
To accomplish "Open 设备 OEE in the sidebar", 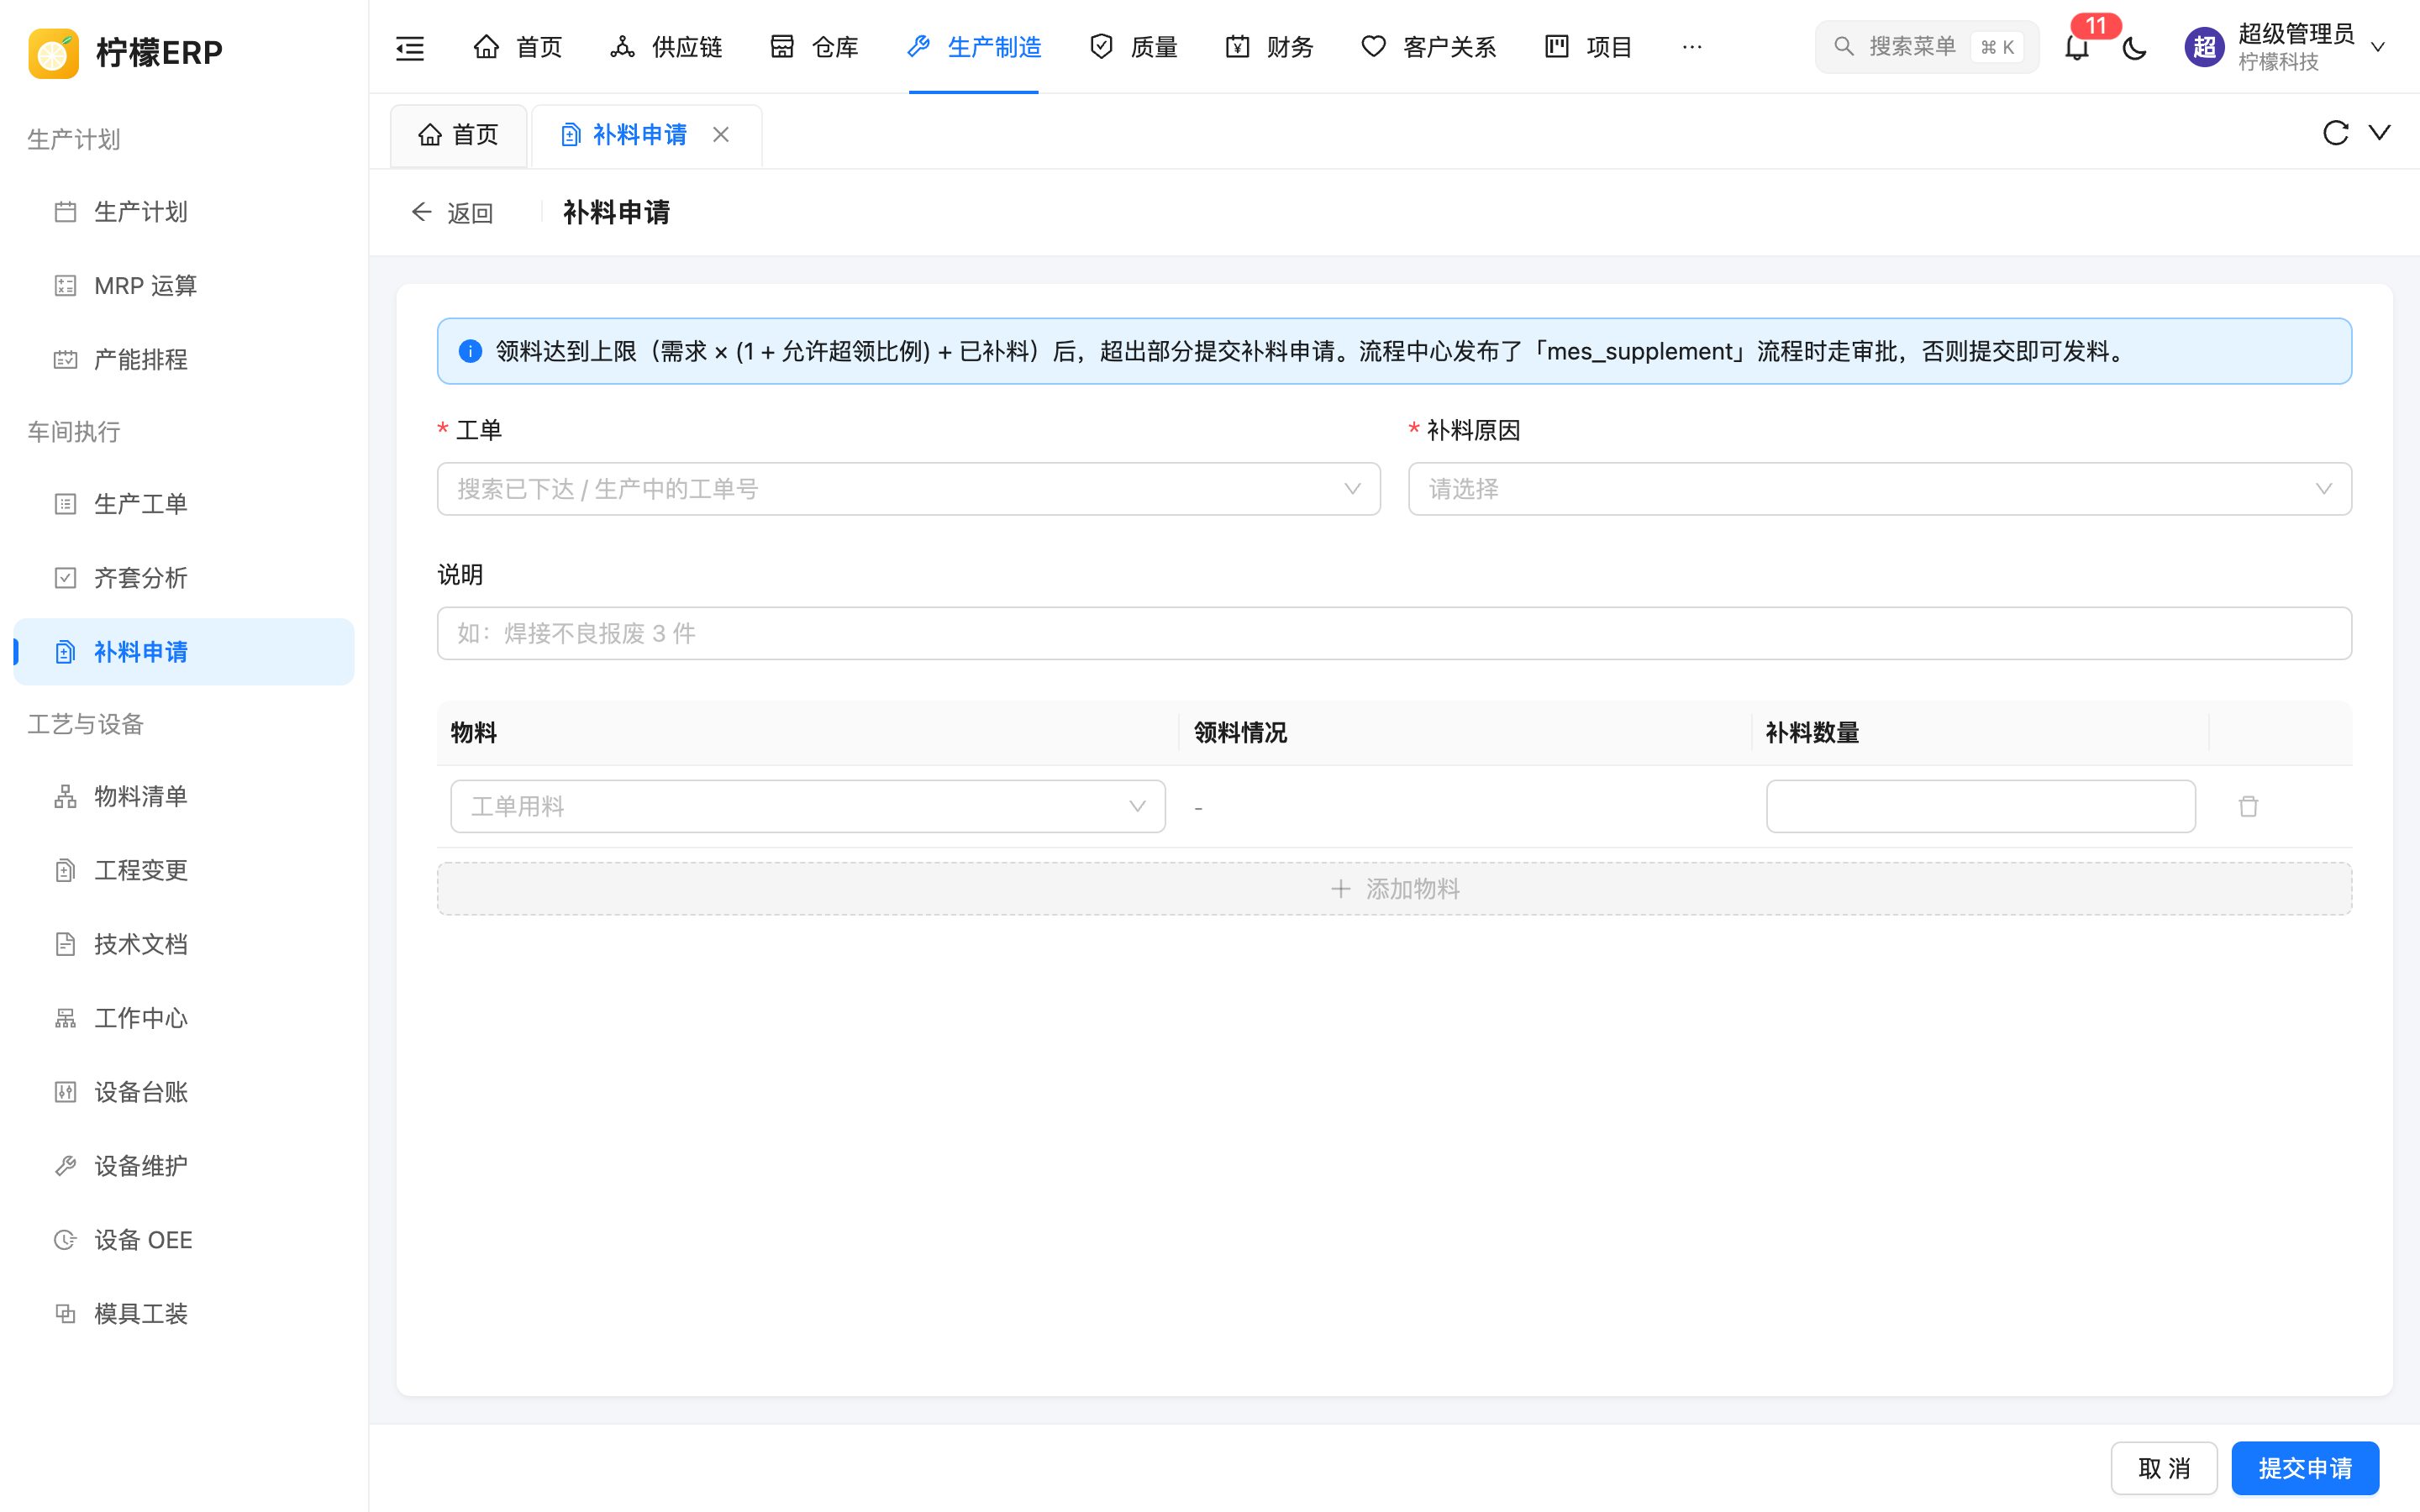I will [x=184, y=1240].
